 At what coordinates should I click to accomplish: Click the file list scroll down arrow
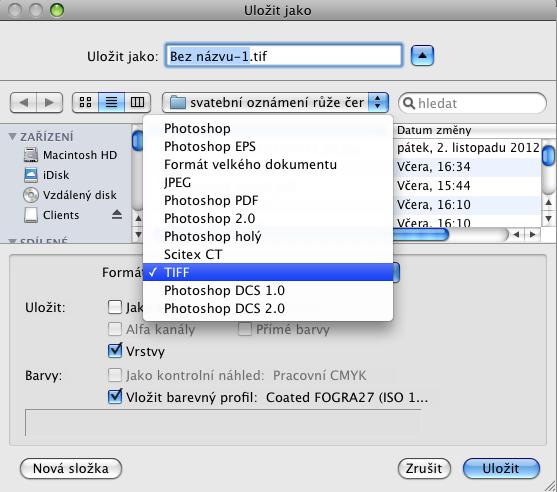548,219
